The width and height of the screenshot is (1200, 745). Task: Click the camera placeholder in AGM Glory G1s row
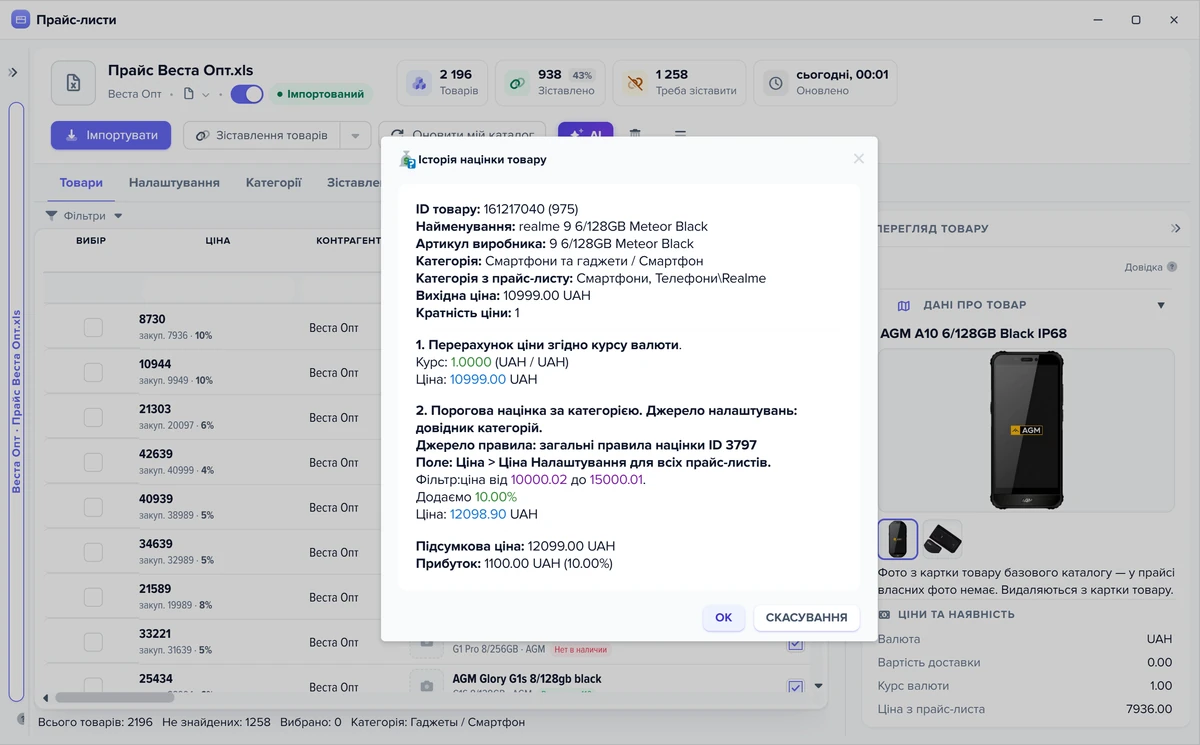click(x=427, y=686)
